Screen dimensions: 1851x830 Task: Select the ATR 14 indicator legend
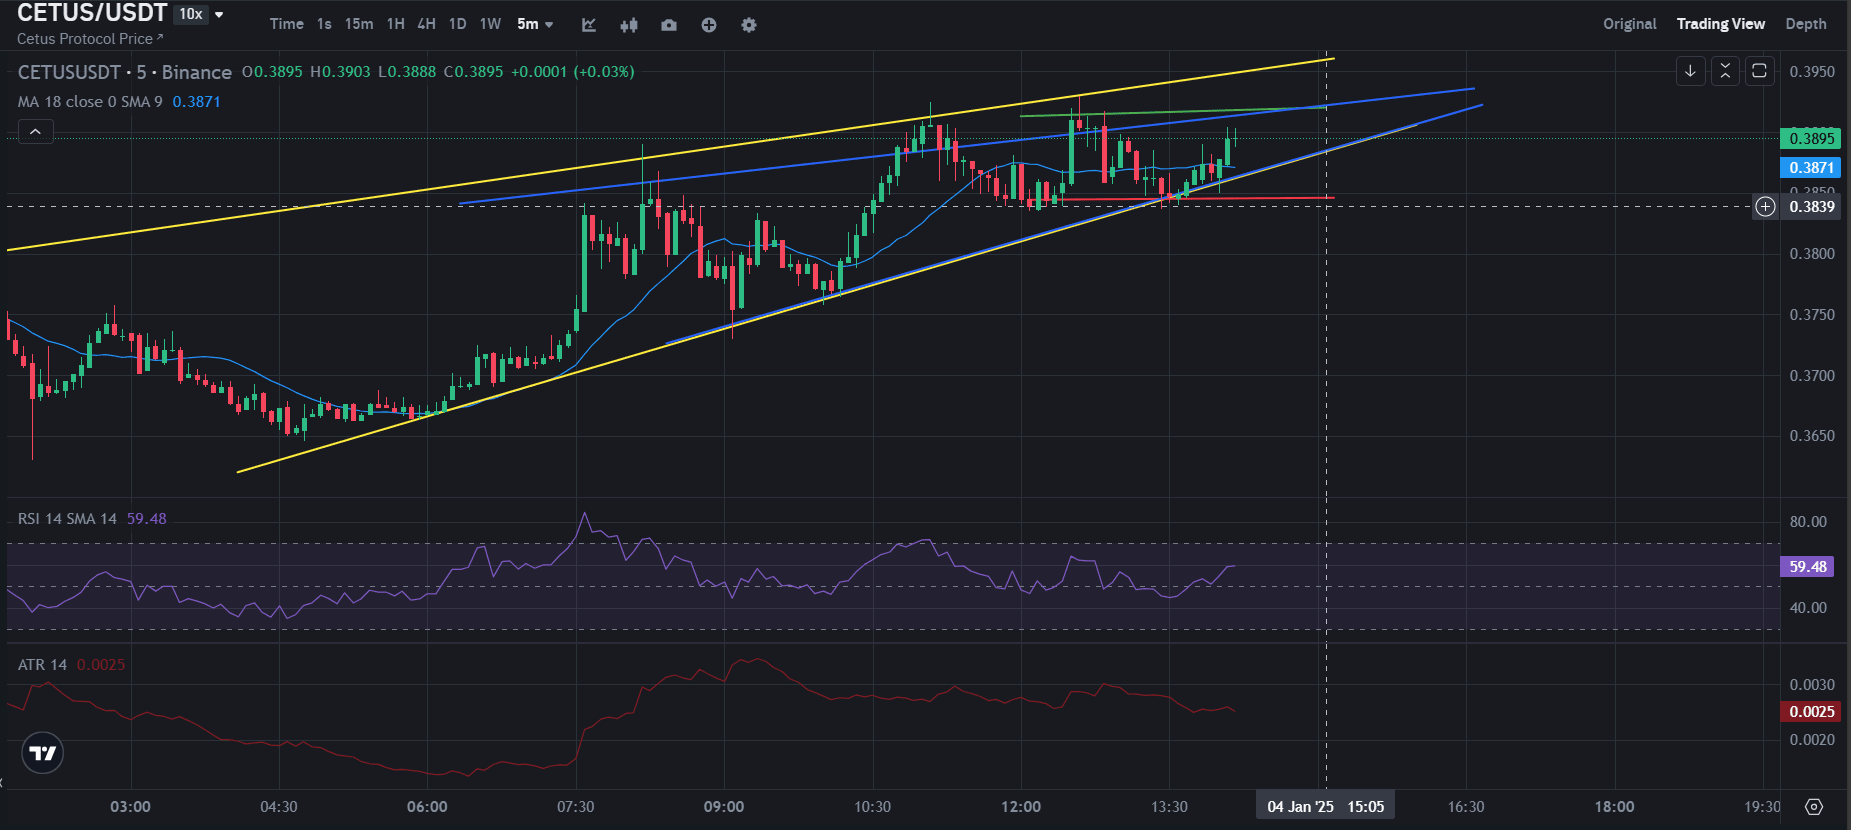pyautogui.click(x=42, y=665)
